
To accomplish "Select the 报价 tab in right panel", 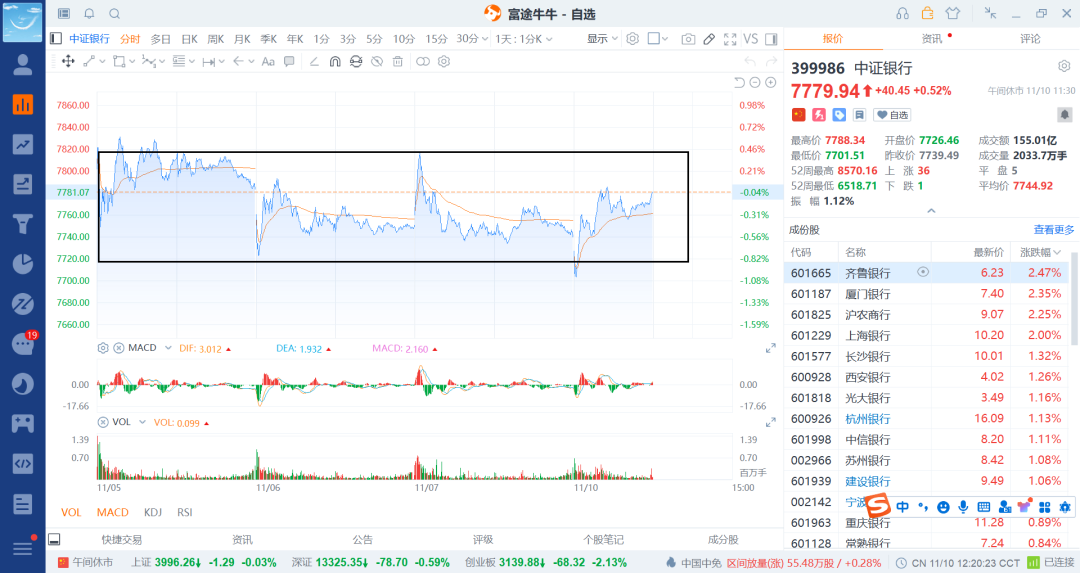I will pyautogui.click(x=833, y=39).
